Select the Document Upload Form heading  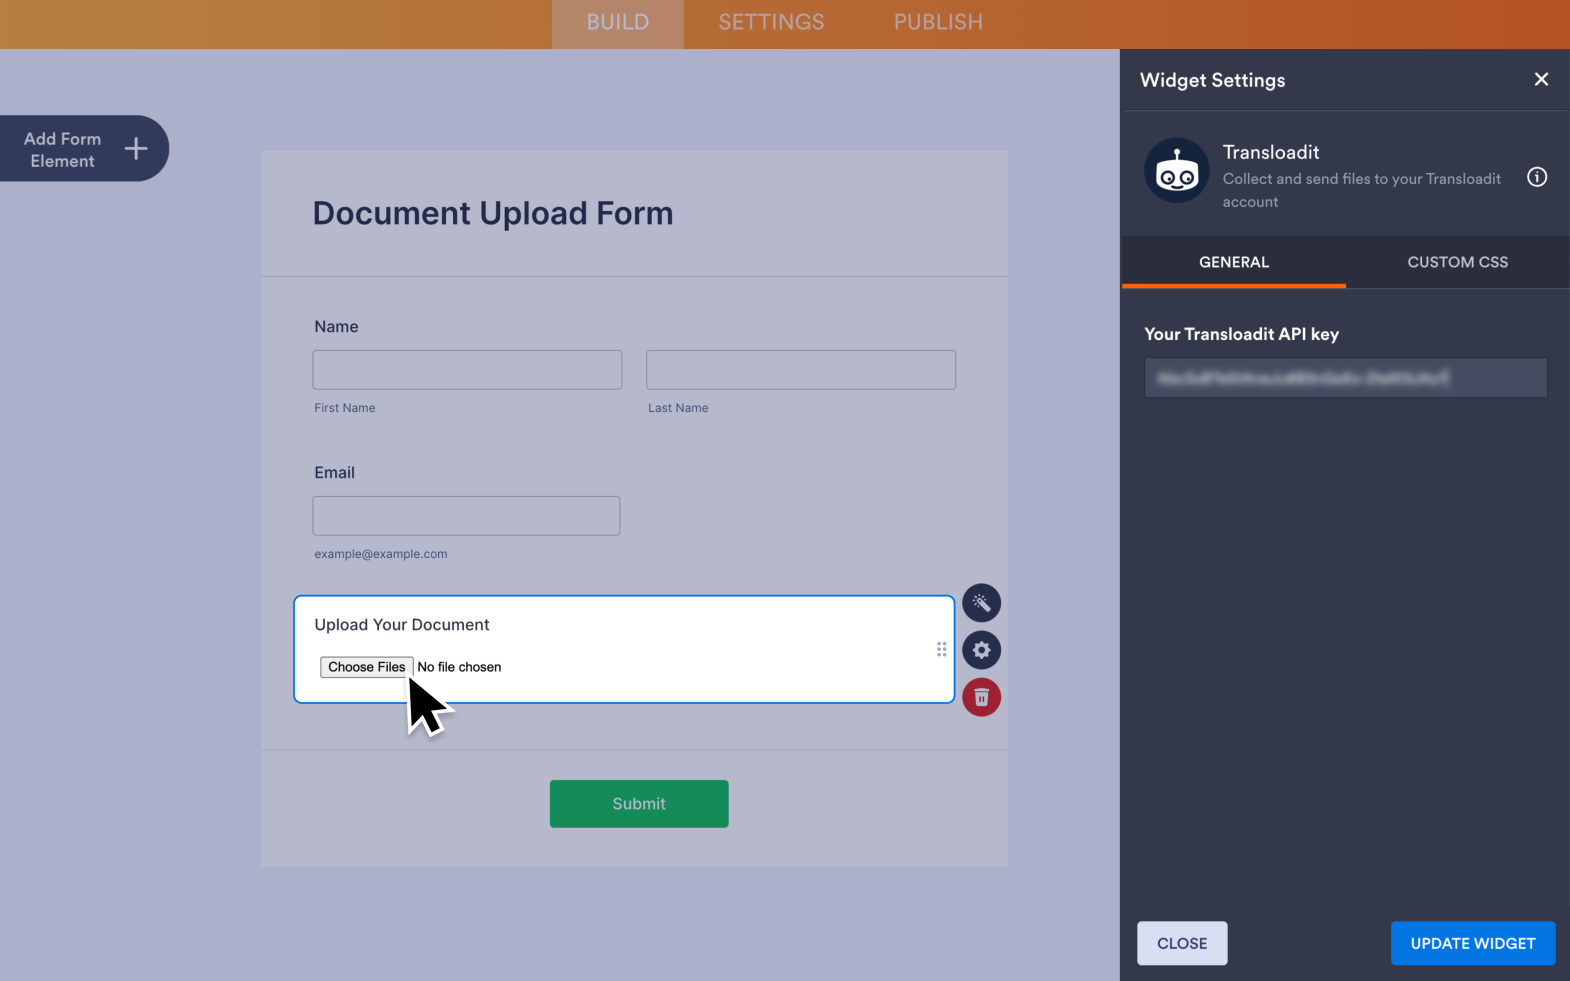pos(492,213)
